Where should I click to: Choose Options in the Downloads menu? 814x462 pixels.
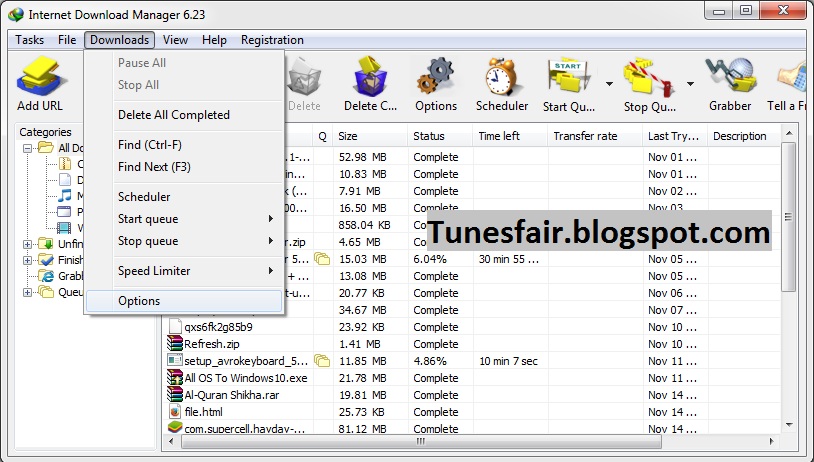[184, 301]
